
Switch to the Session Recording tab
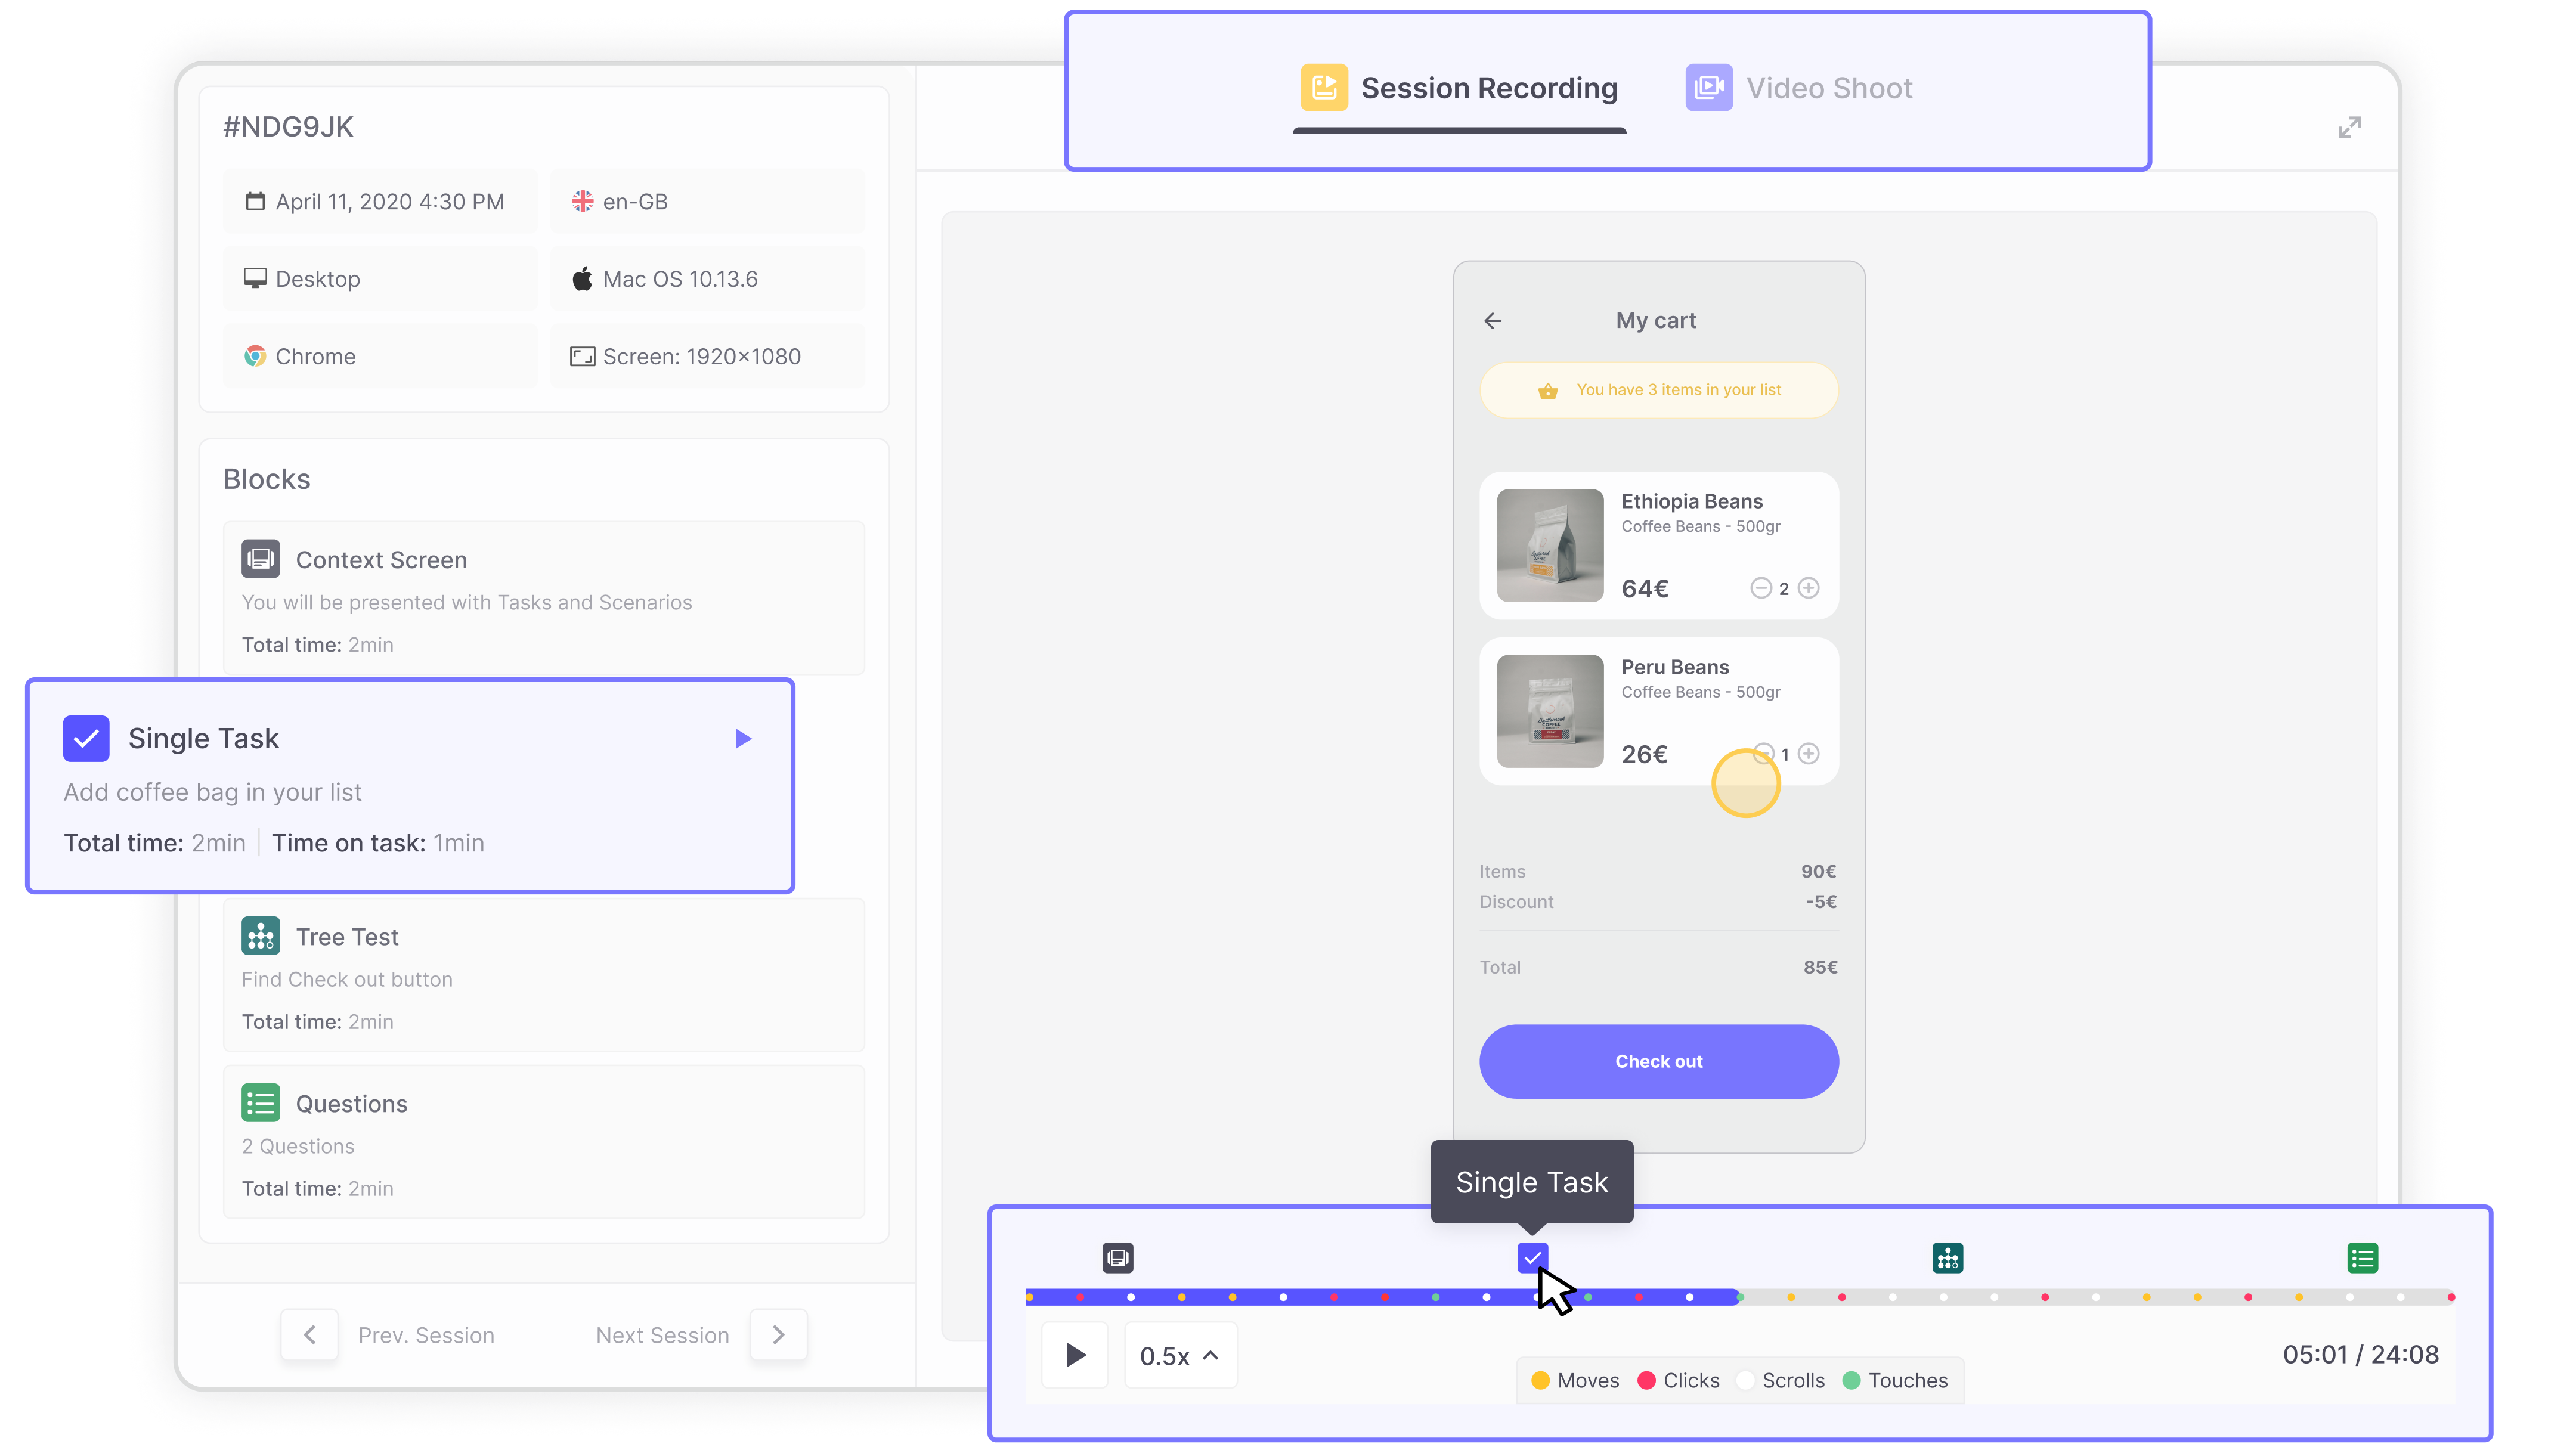tap(1459, 89)
